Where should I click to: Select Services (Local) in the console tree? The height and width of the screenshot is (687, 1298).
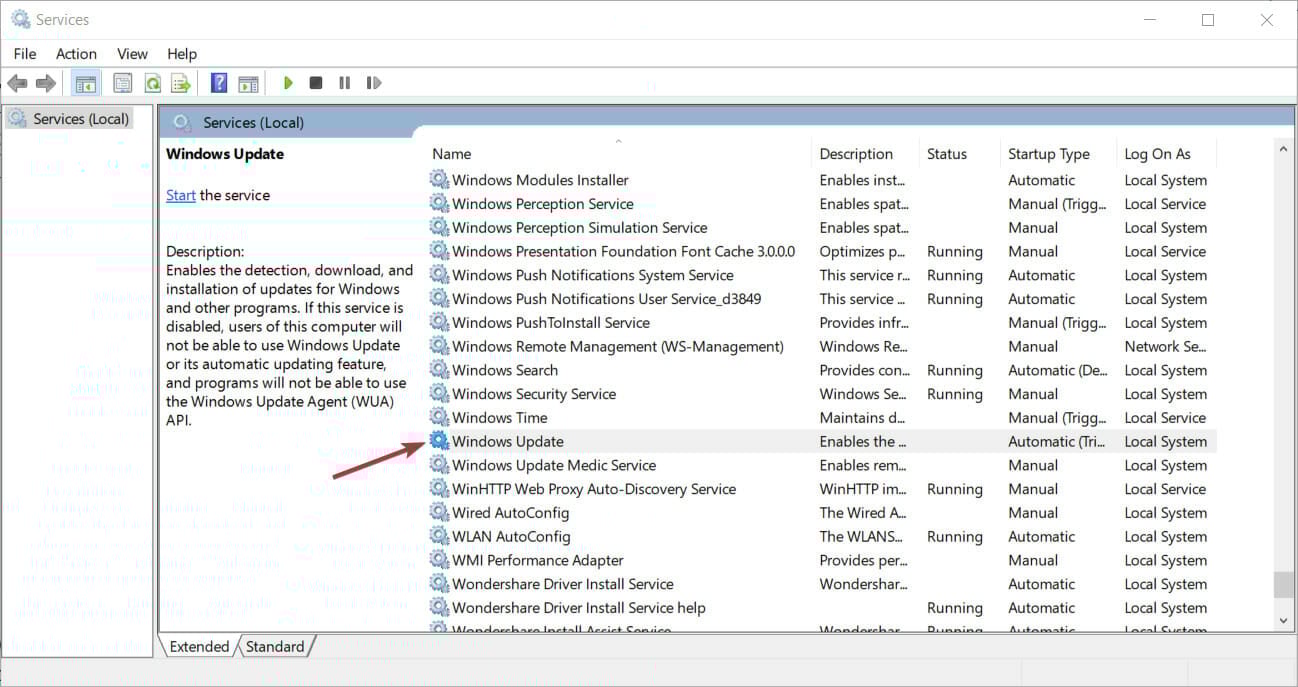81,119
